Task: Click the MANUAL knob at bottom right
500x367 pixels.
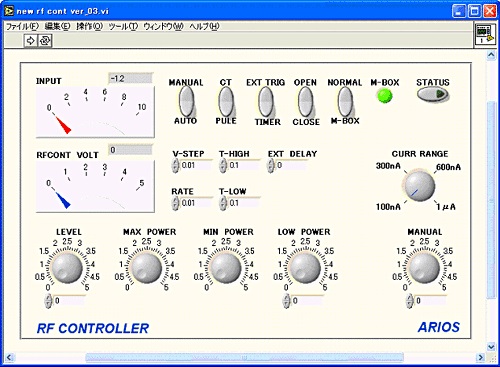Action: click(x=424, y=268)
